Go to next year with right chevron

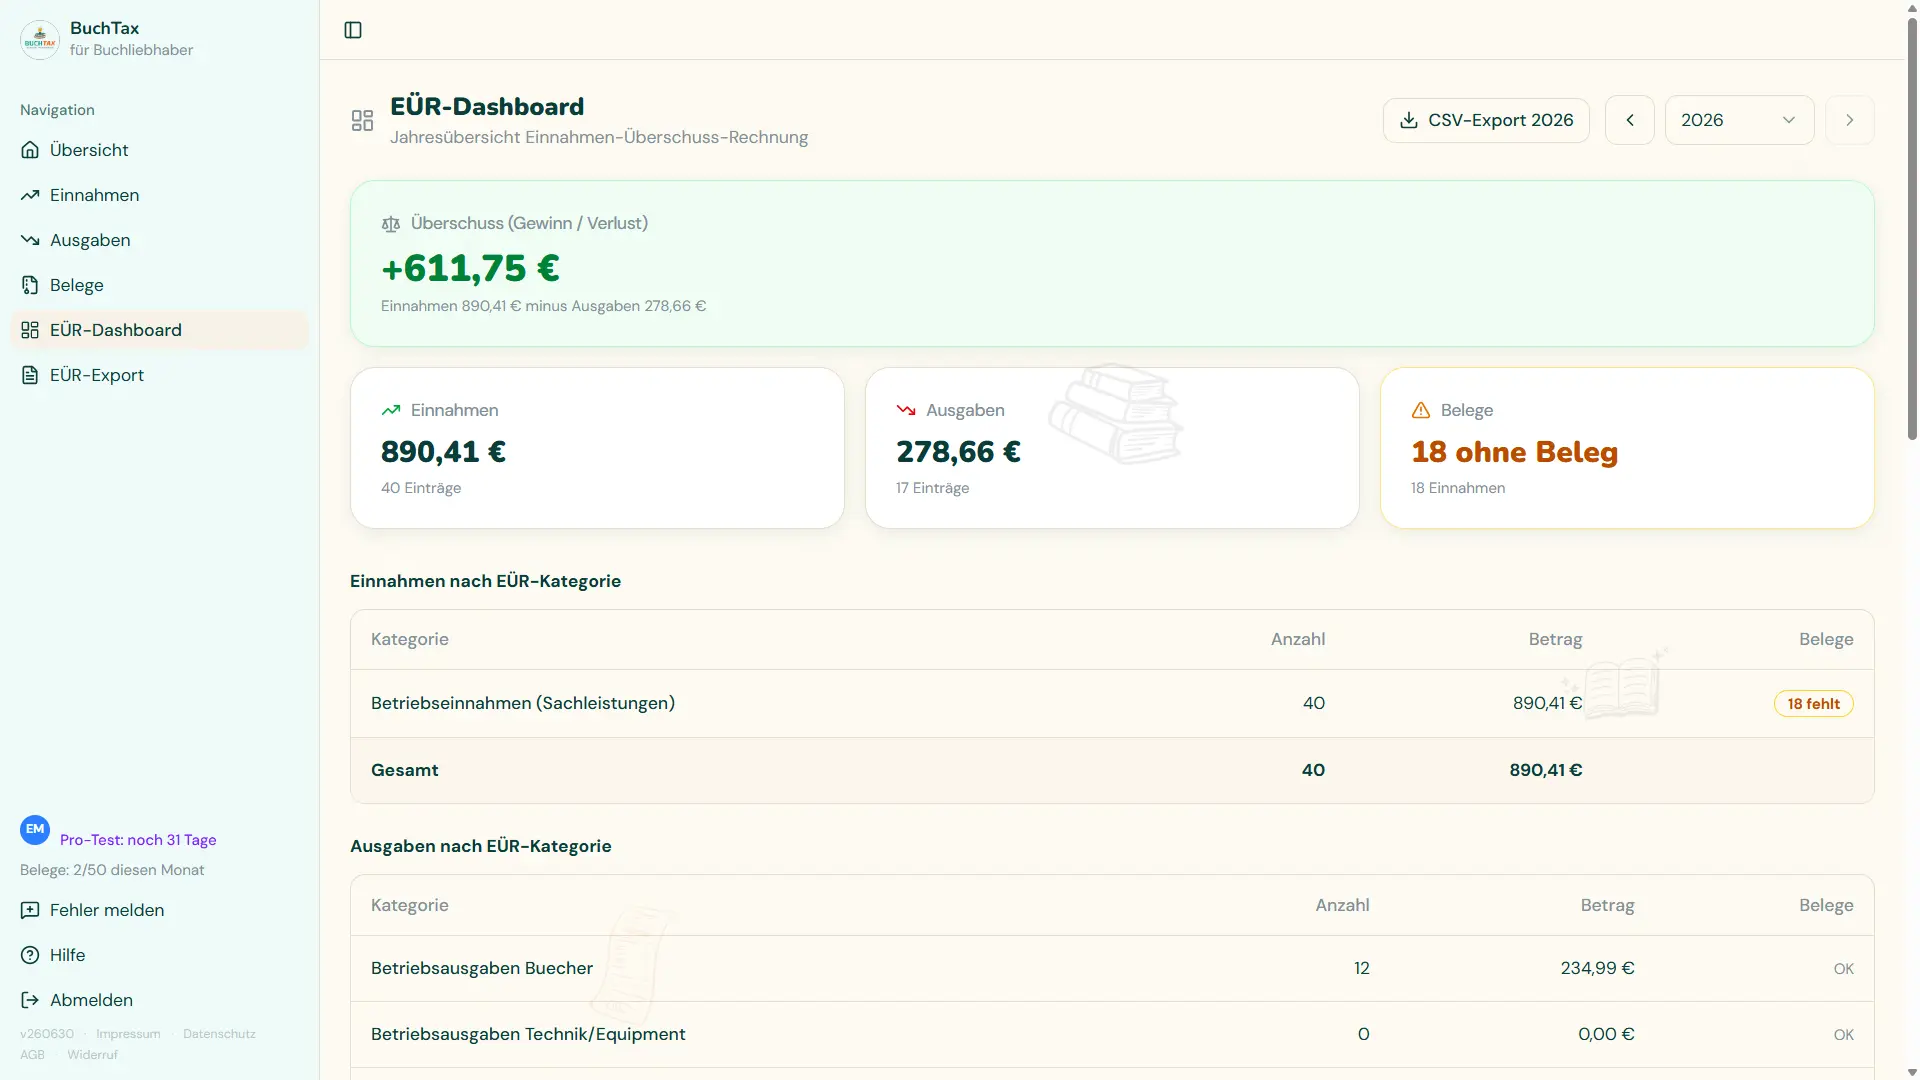pos(1850,120)
